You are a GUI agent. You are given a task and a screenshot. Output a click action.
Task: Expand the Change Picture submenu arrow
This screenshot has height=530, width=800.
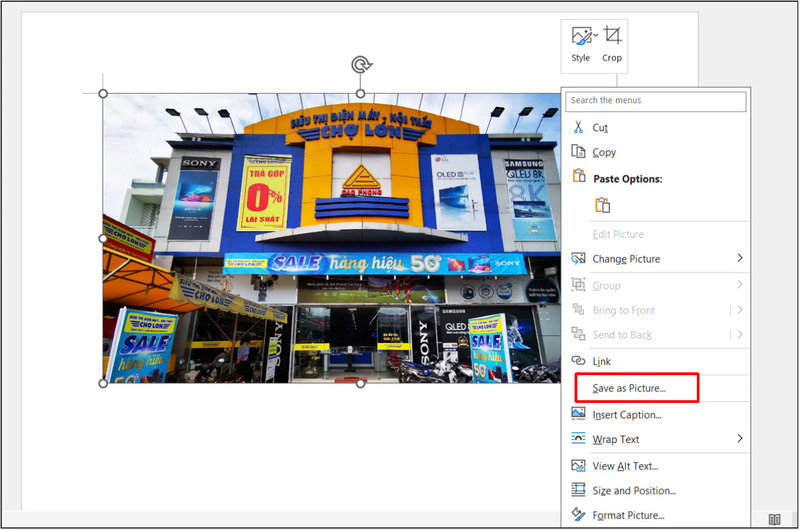(x=740, y=258)
